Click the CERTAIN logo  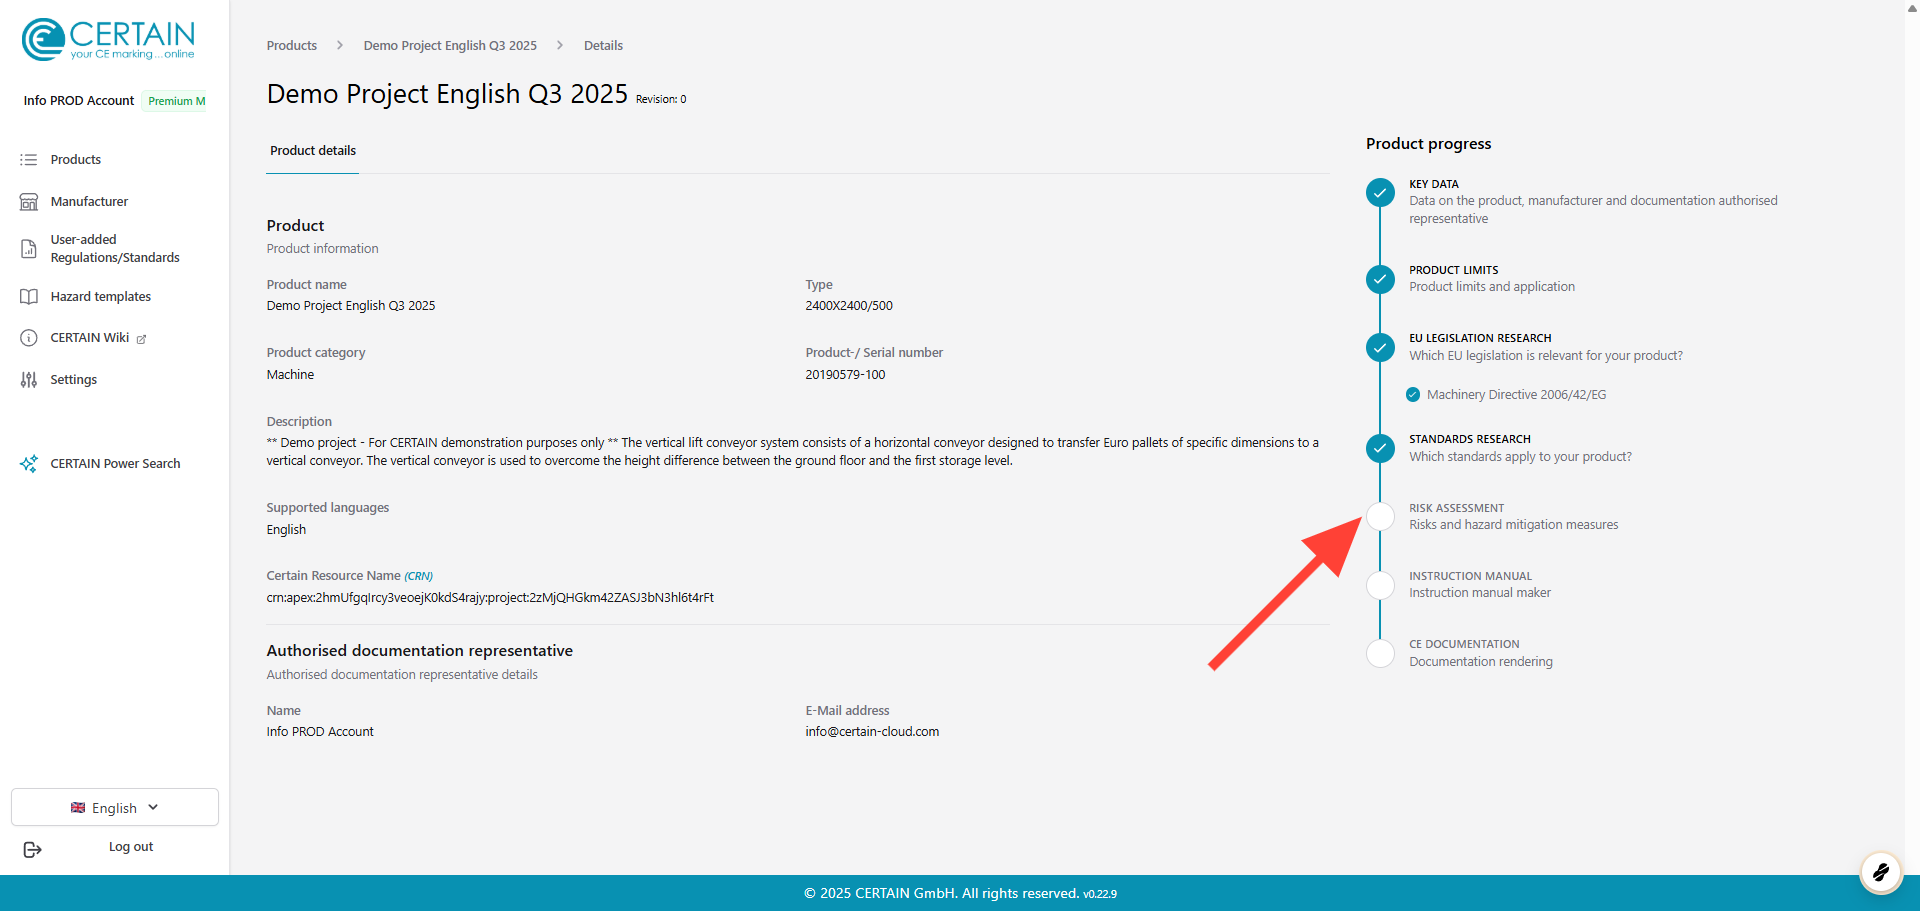pyautogui.click(x=108, y=40)
